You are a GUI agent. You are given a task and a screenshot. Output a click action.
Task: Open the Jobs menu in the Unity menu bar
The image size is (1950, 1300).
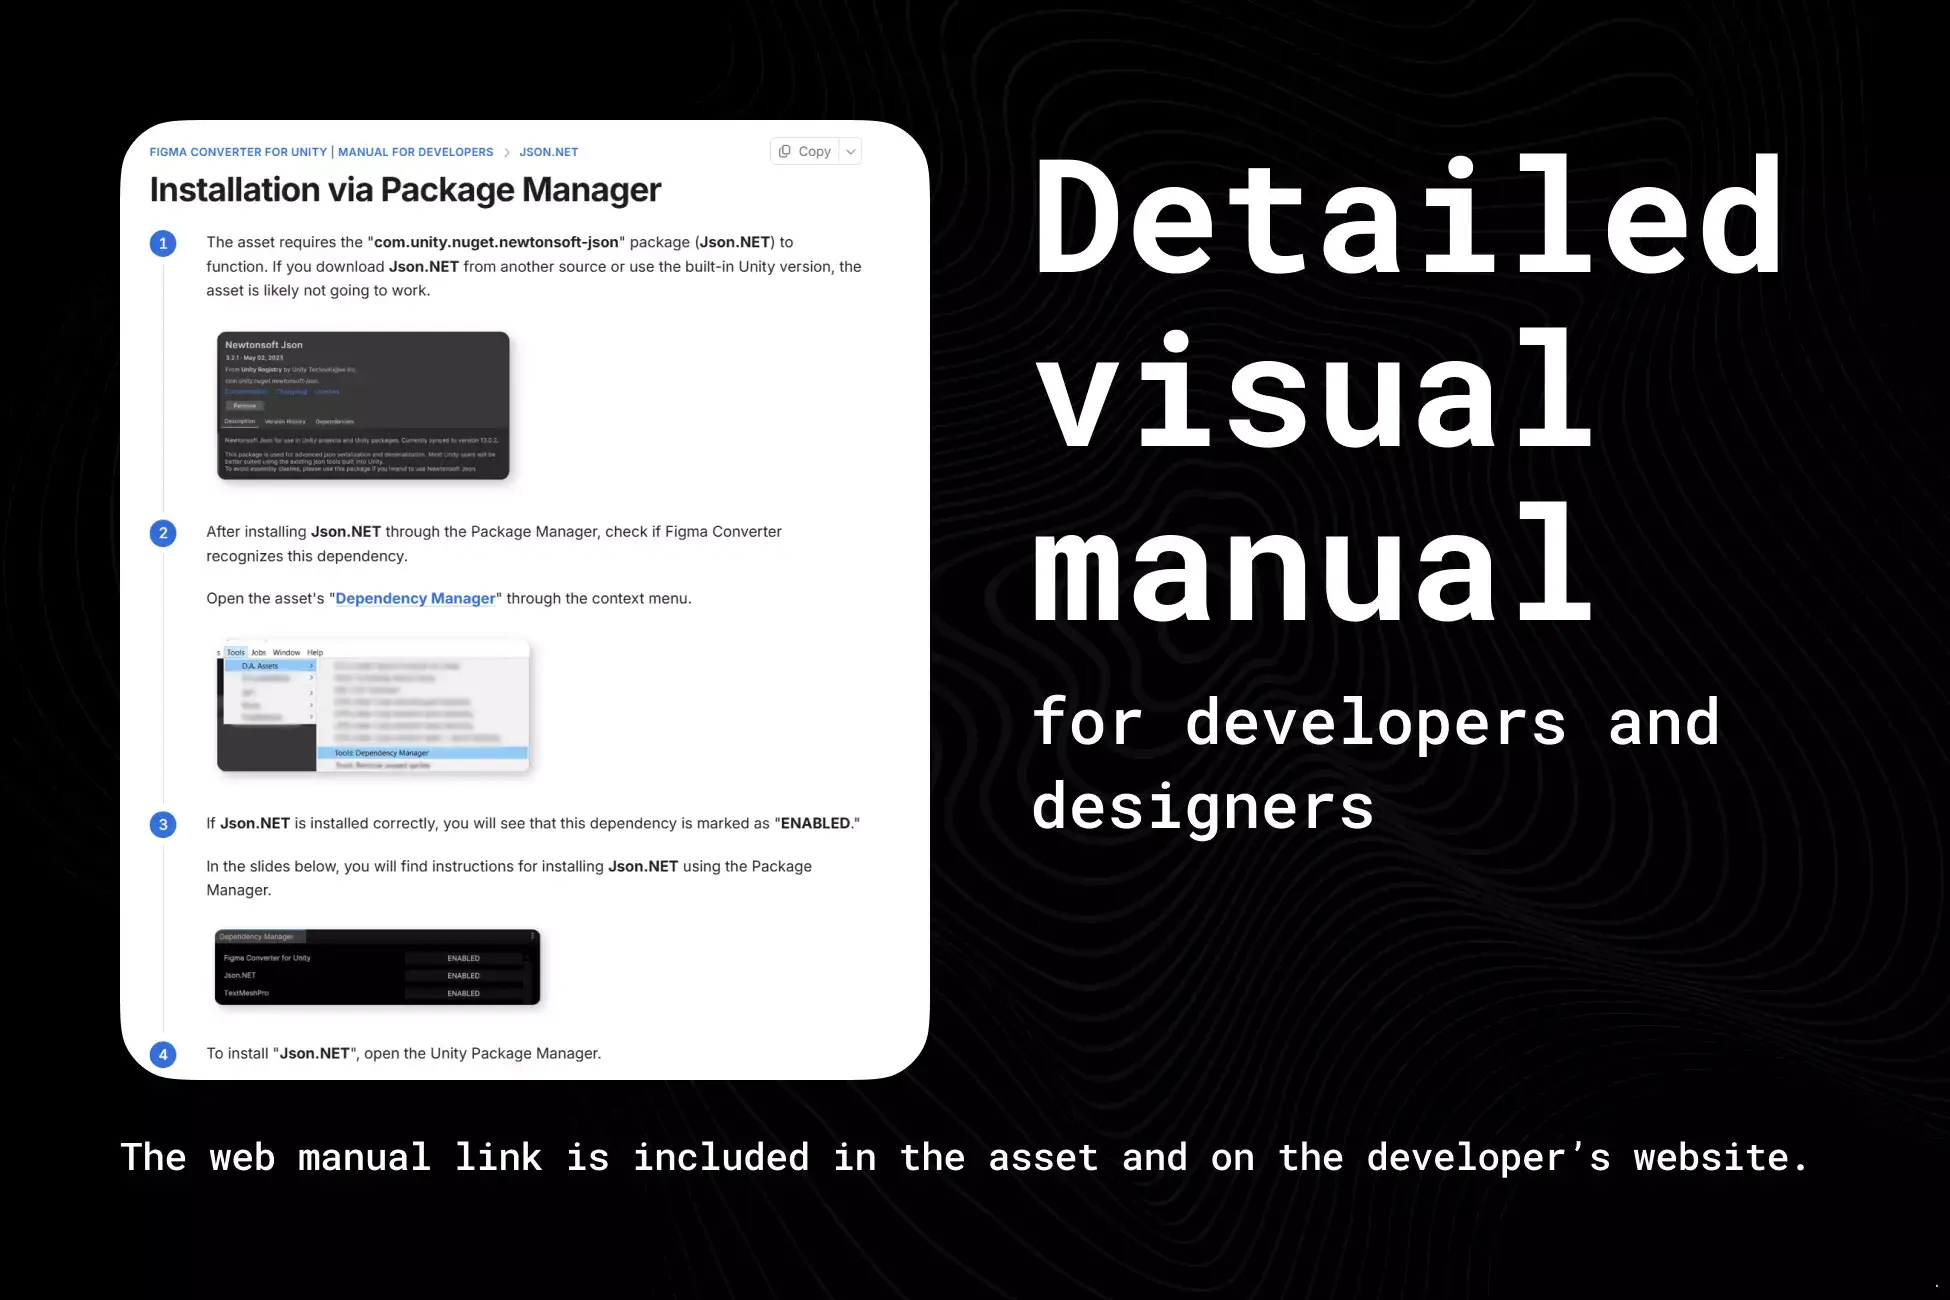pos(259,652)
